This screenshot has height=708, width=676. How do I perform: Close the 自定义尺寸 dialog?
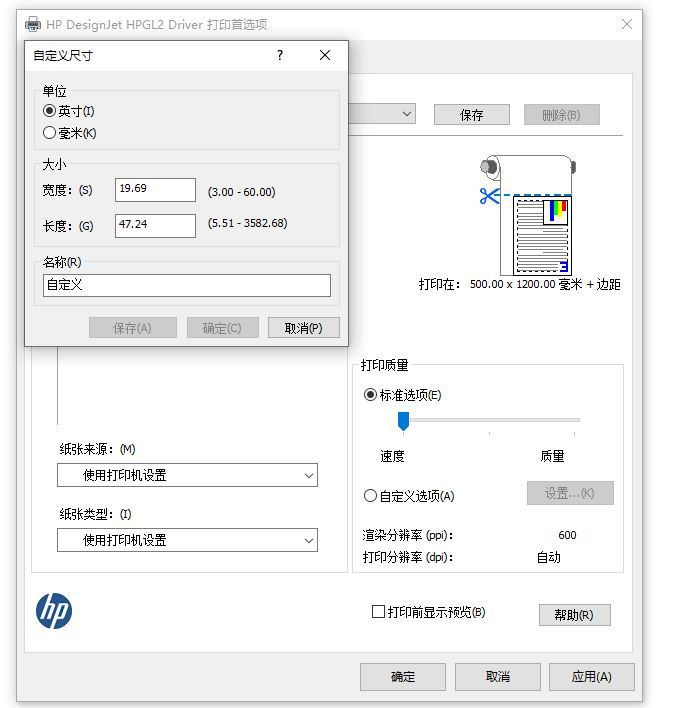(325, 55)
